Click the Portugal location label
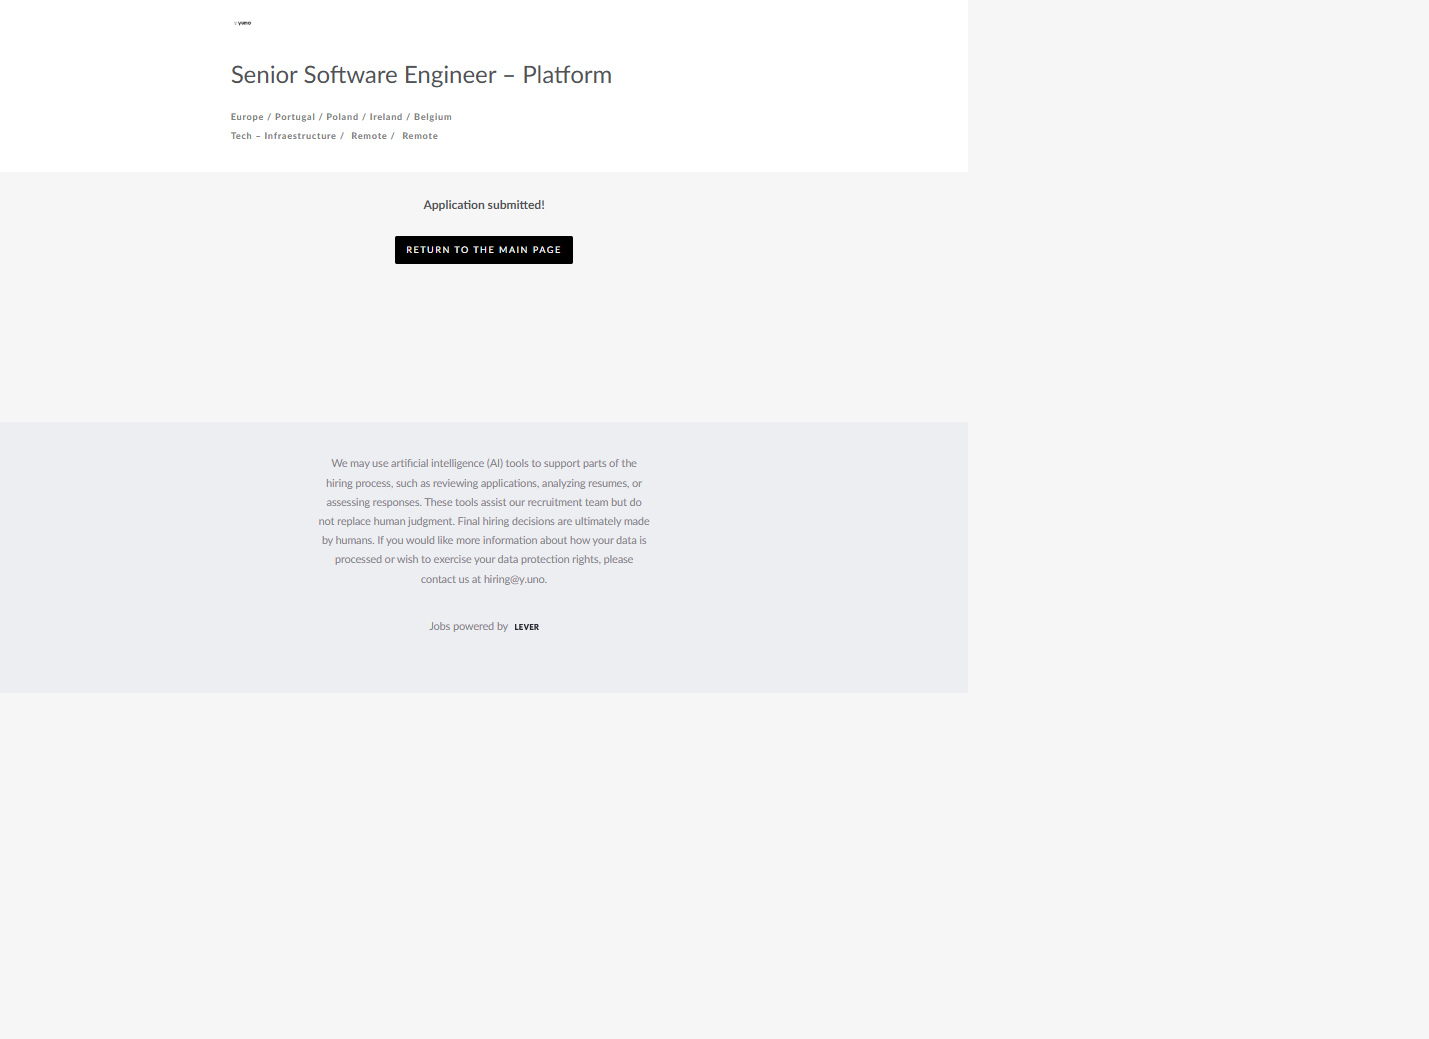1429x1039 pixels. [295, 117]
